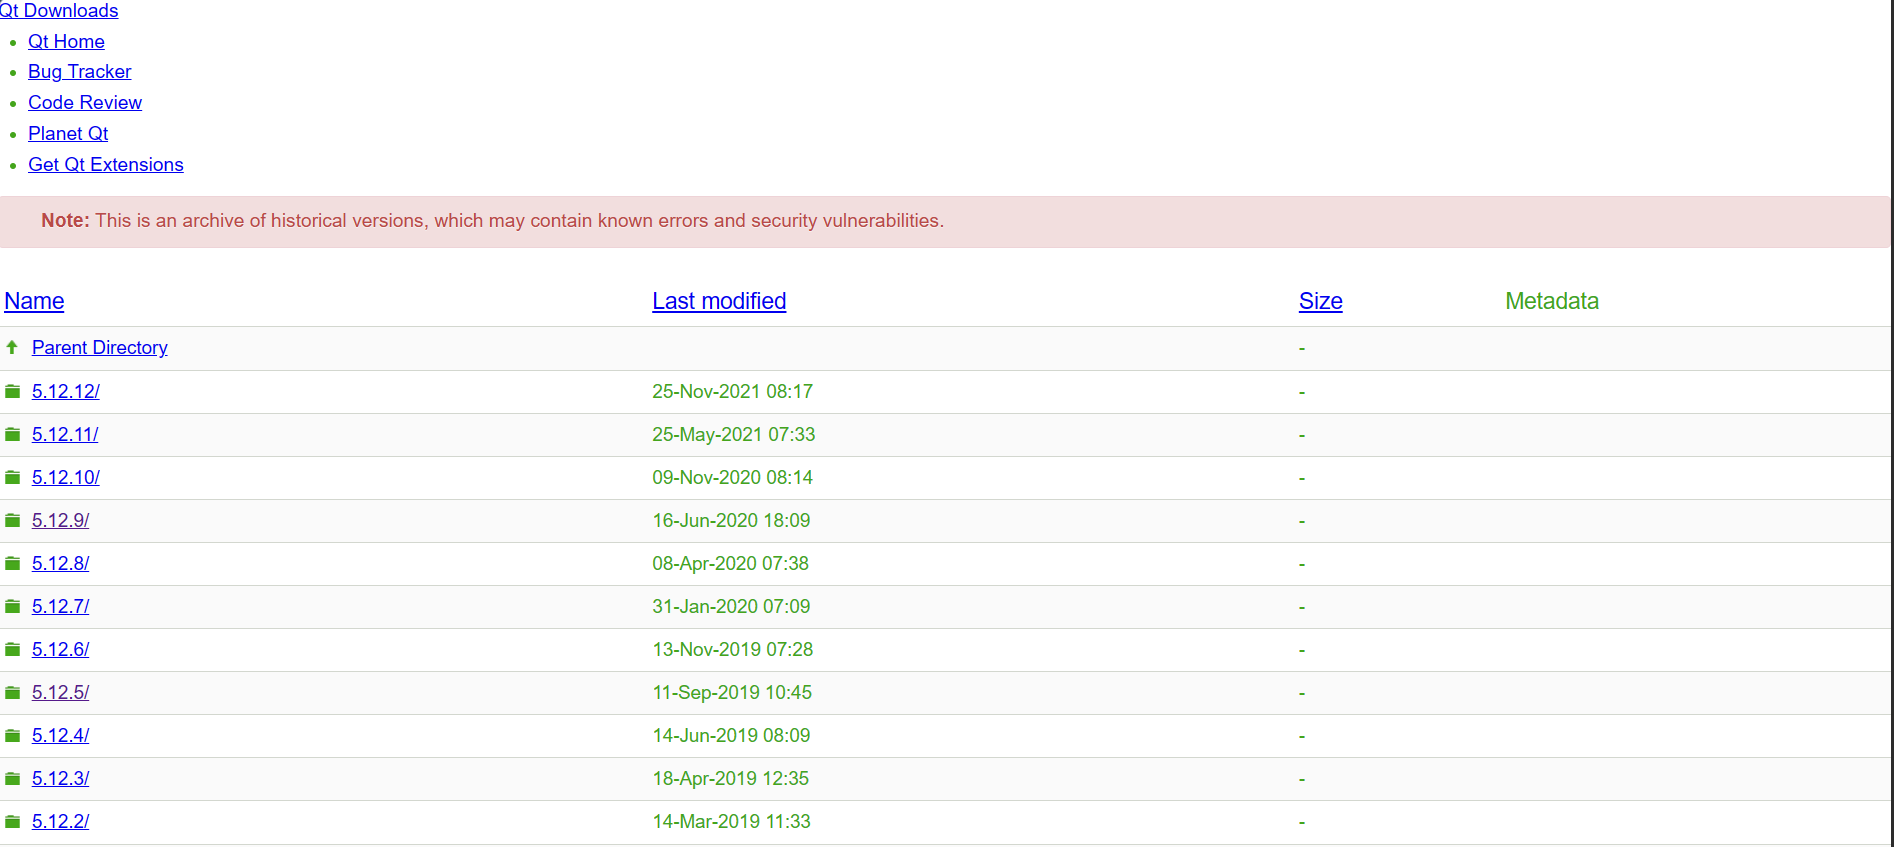The image size is (1894, 847).
Task: Sort the listing by Size
Action: 1320,301
